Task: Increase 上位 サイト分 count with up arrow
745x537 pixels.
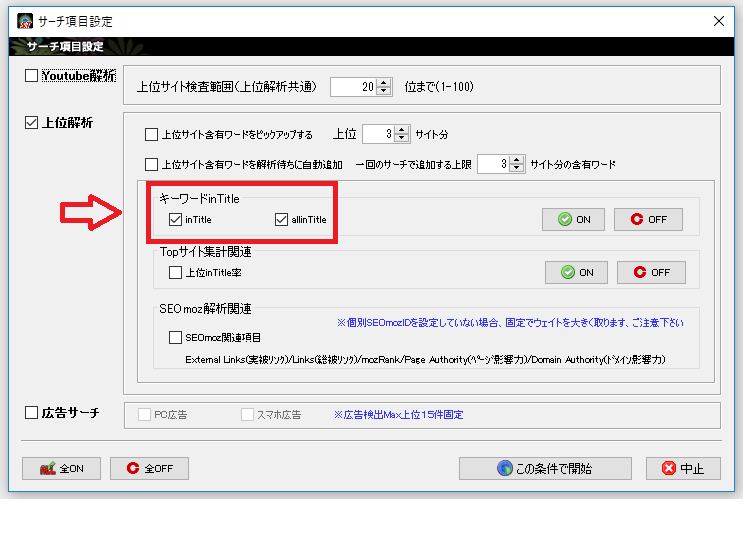Action: pyautogui.click(x=402, y=130)
